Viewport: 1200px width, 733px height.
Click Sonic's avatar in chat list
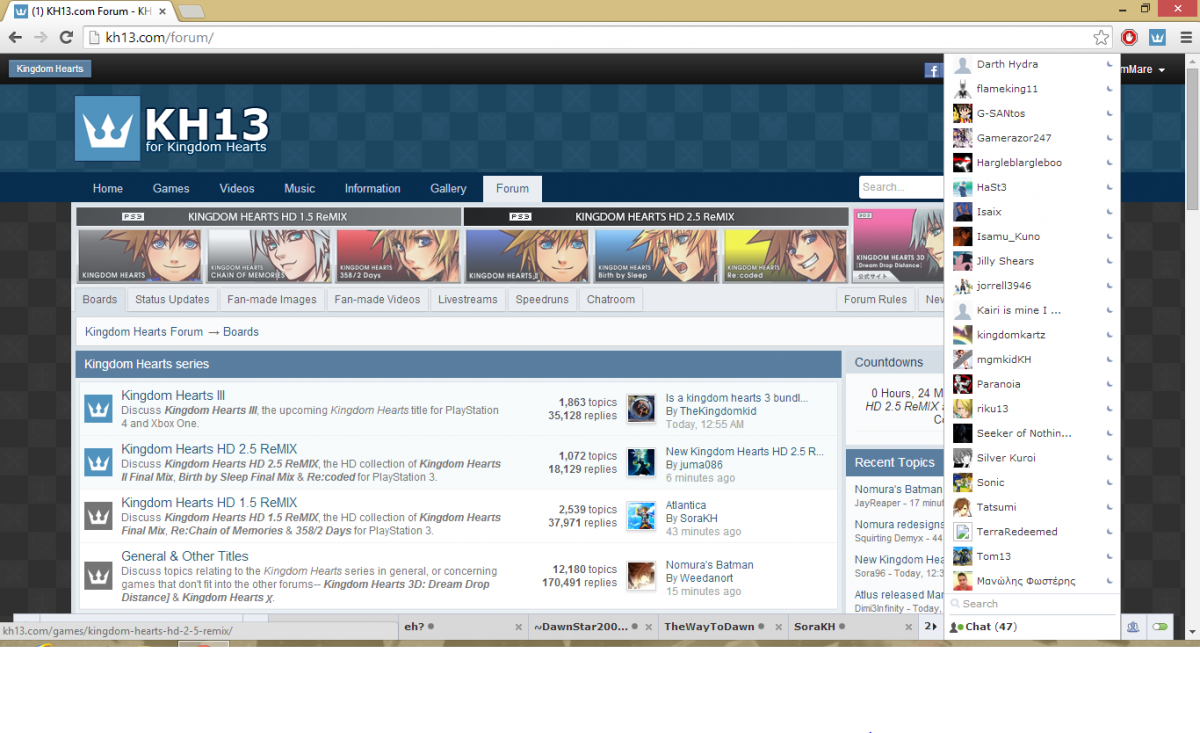[962, 482]
